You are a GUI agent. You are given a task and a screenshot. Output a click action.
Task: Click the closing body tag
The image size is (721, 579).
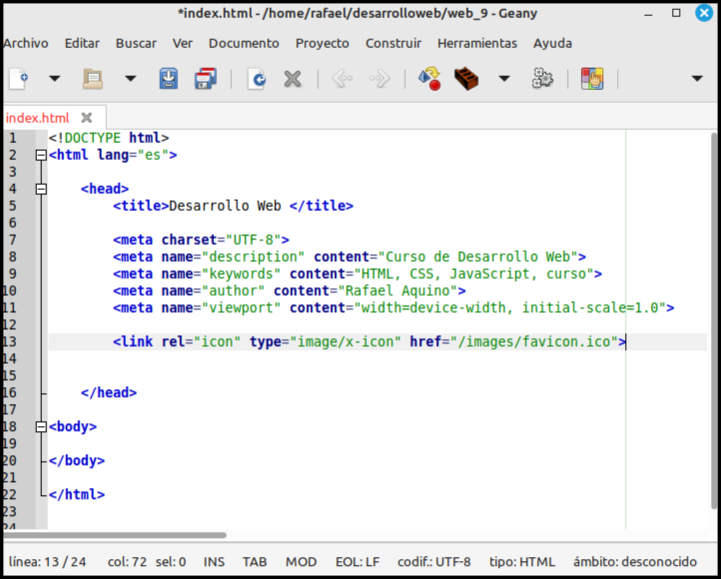pos(77,461)
